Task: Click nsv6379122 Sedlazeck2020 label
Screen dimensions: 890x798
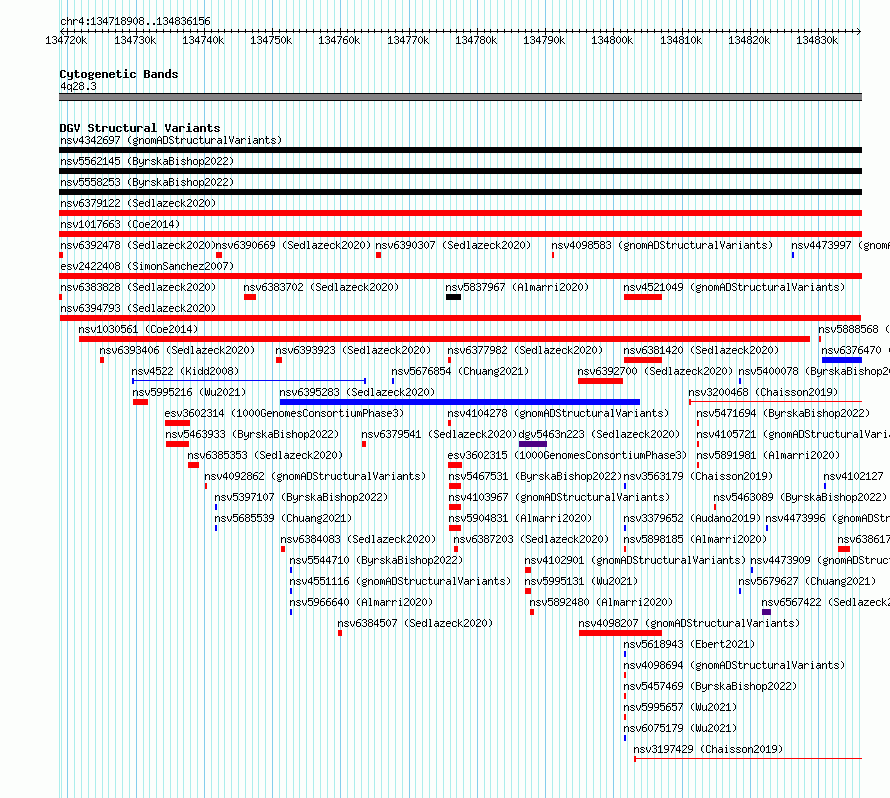Action: click(138, 203)
